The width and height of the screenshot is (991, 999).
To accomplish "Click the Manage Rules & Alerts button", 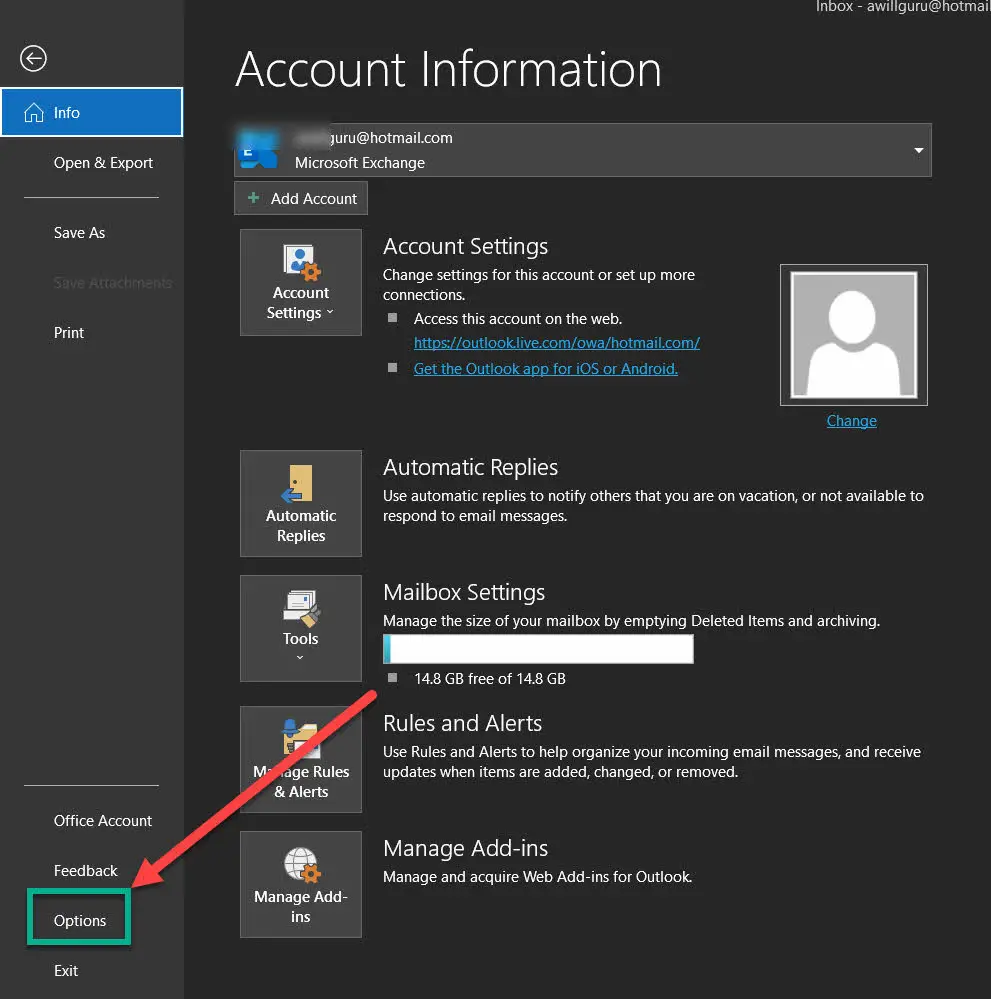I will click(x=301, y=759).
